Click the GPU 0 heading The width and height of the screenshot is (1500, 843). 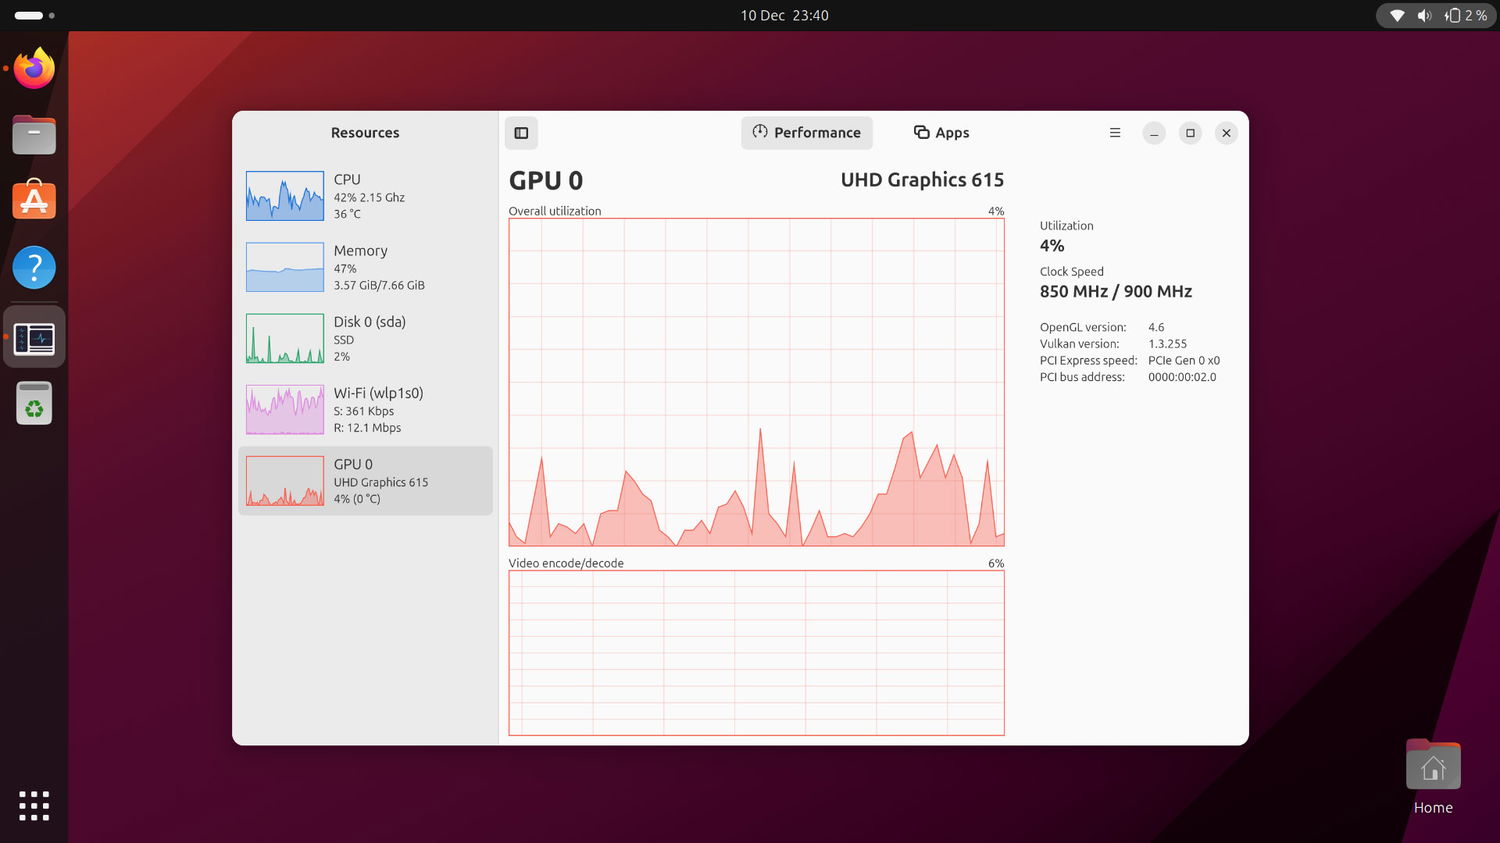[x=546, y=181]
